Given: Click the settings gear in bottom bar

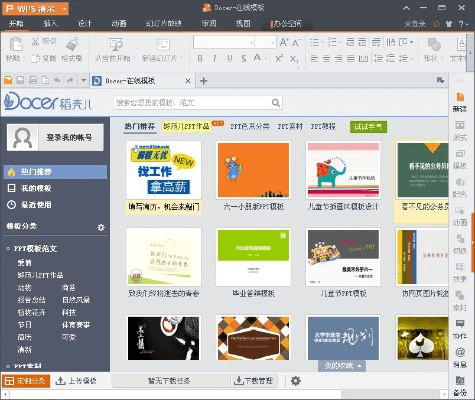Looking at the screenshot, I should pyautogui.click(x=296, y=381).
